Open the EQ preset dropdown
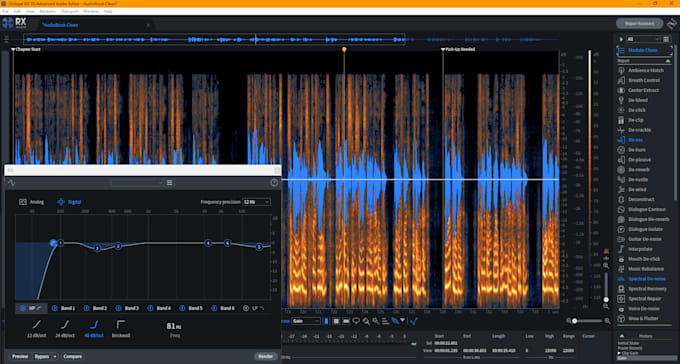The height and width of the screenshot is (364, 680). (x=137, y=183)
